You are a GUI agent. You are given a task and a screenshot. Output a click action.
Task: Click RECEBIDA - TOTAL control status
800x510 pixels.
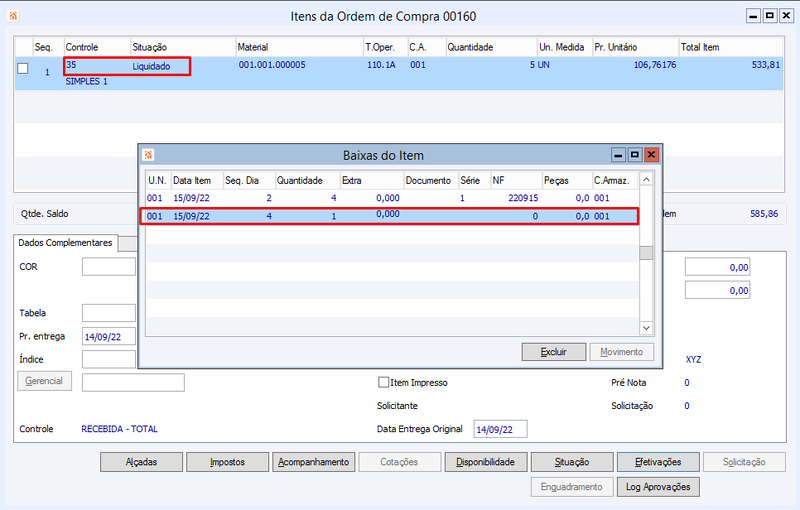(x=119, y=429)
